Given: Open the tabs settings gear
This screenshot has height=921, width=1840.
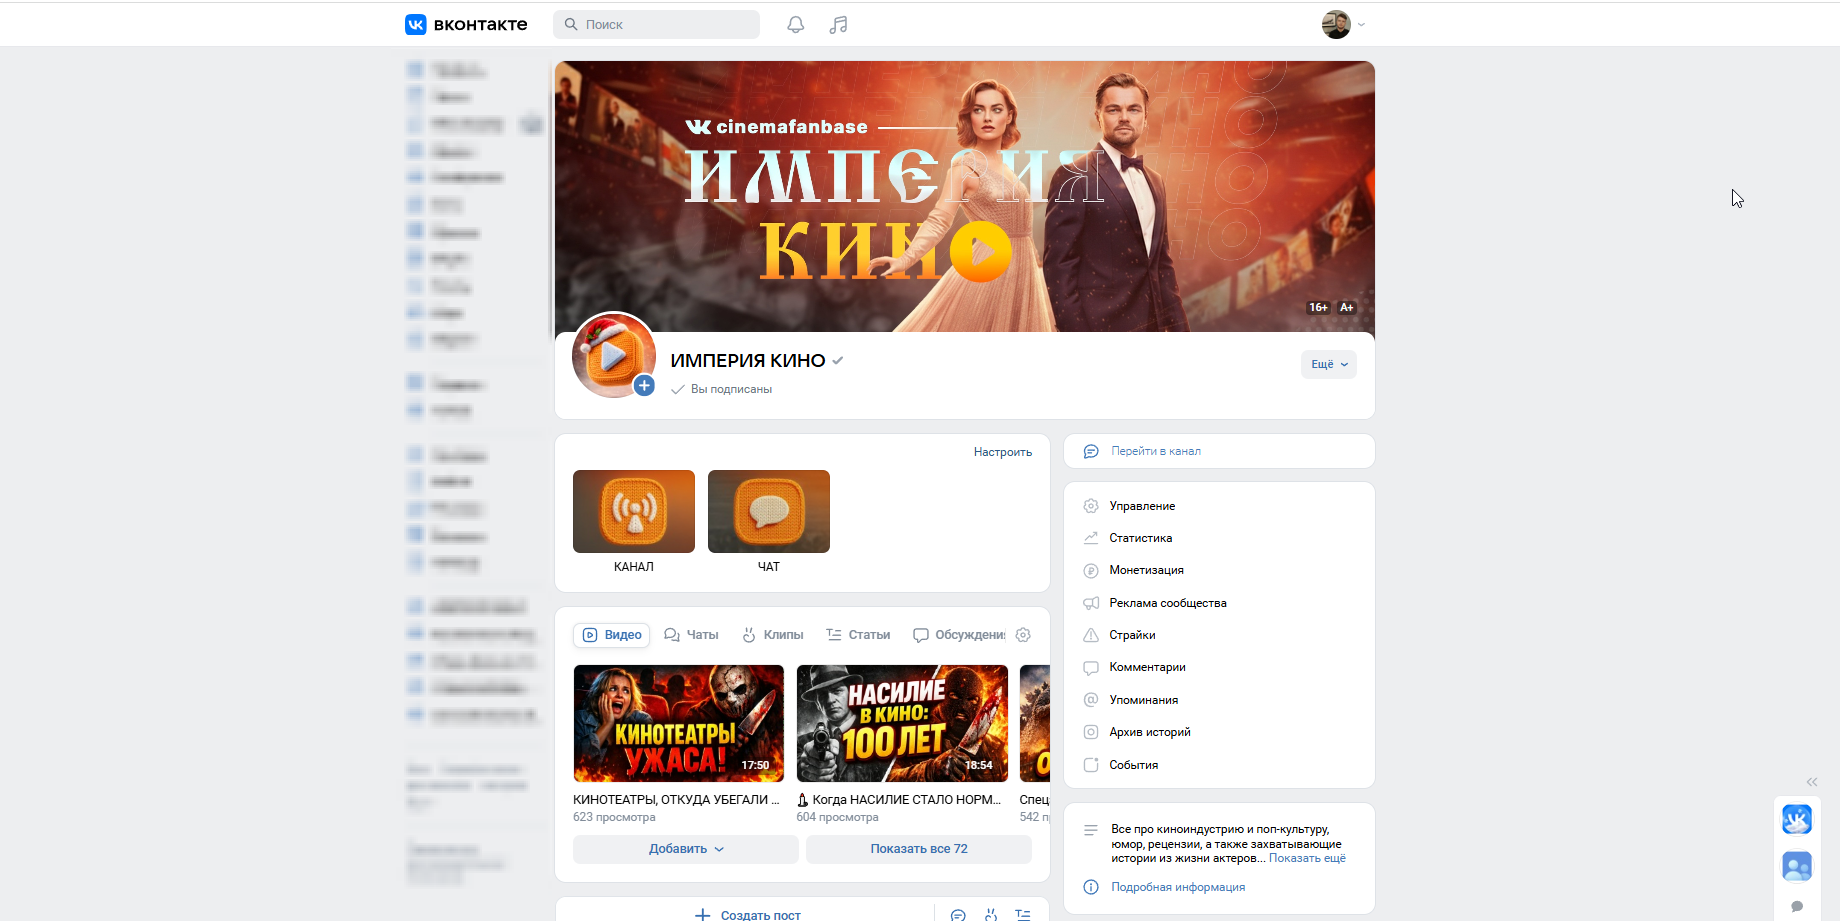Looking at the screenshot, I should [x=1023, y=635].
